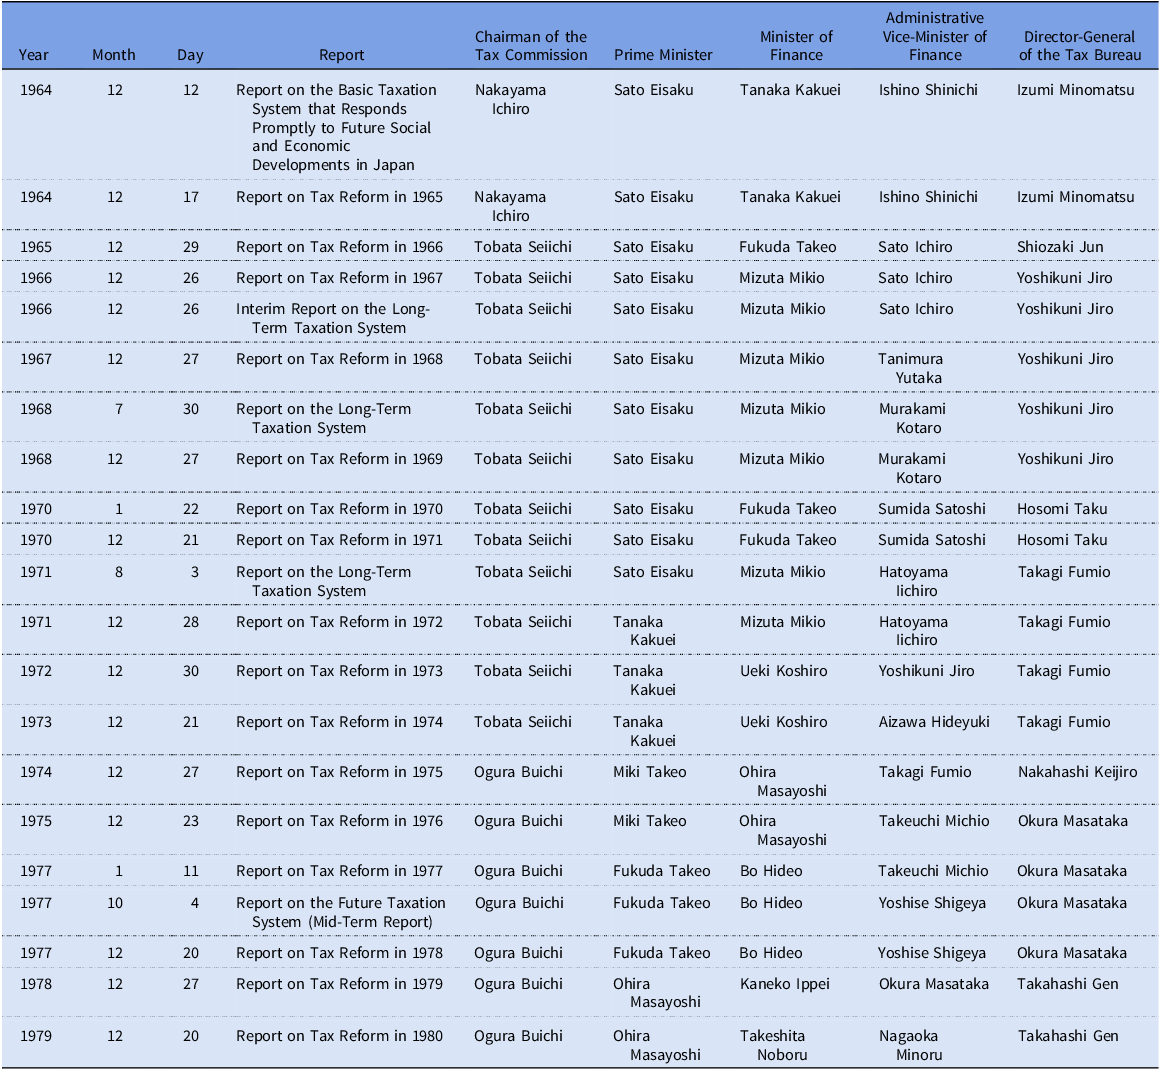Select the Takeshita Noboru cell

(773, 1045)
